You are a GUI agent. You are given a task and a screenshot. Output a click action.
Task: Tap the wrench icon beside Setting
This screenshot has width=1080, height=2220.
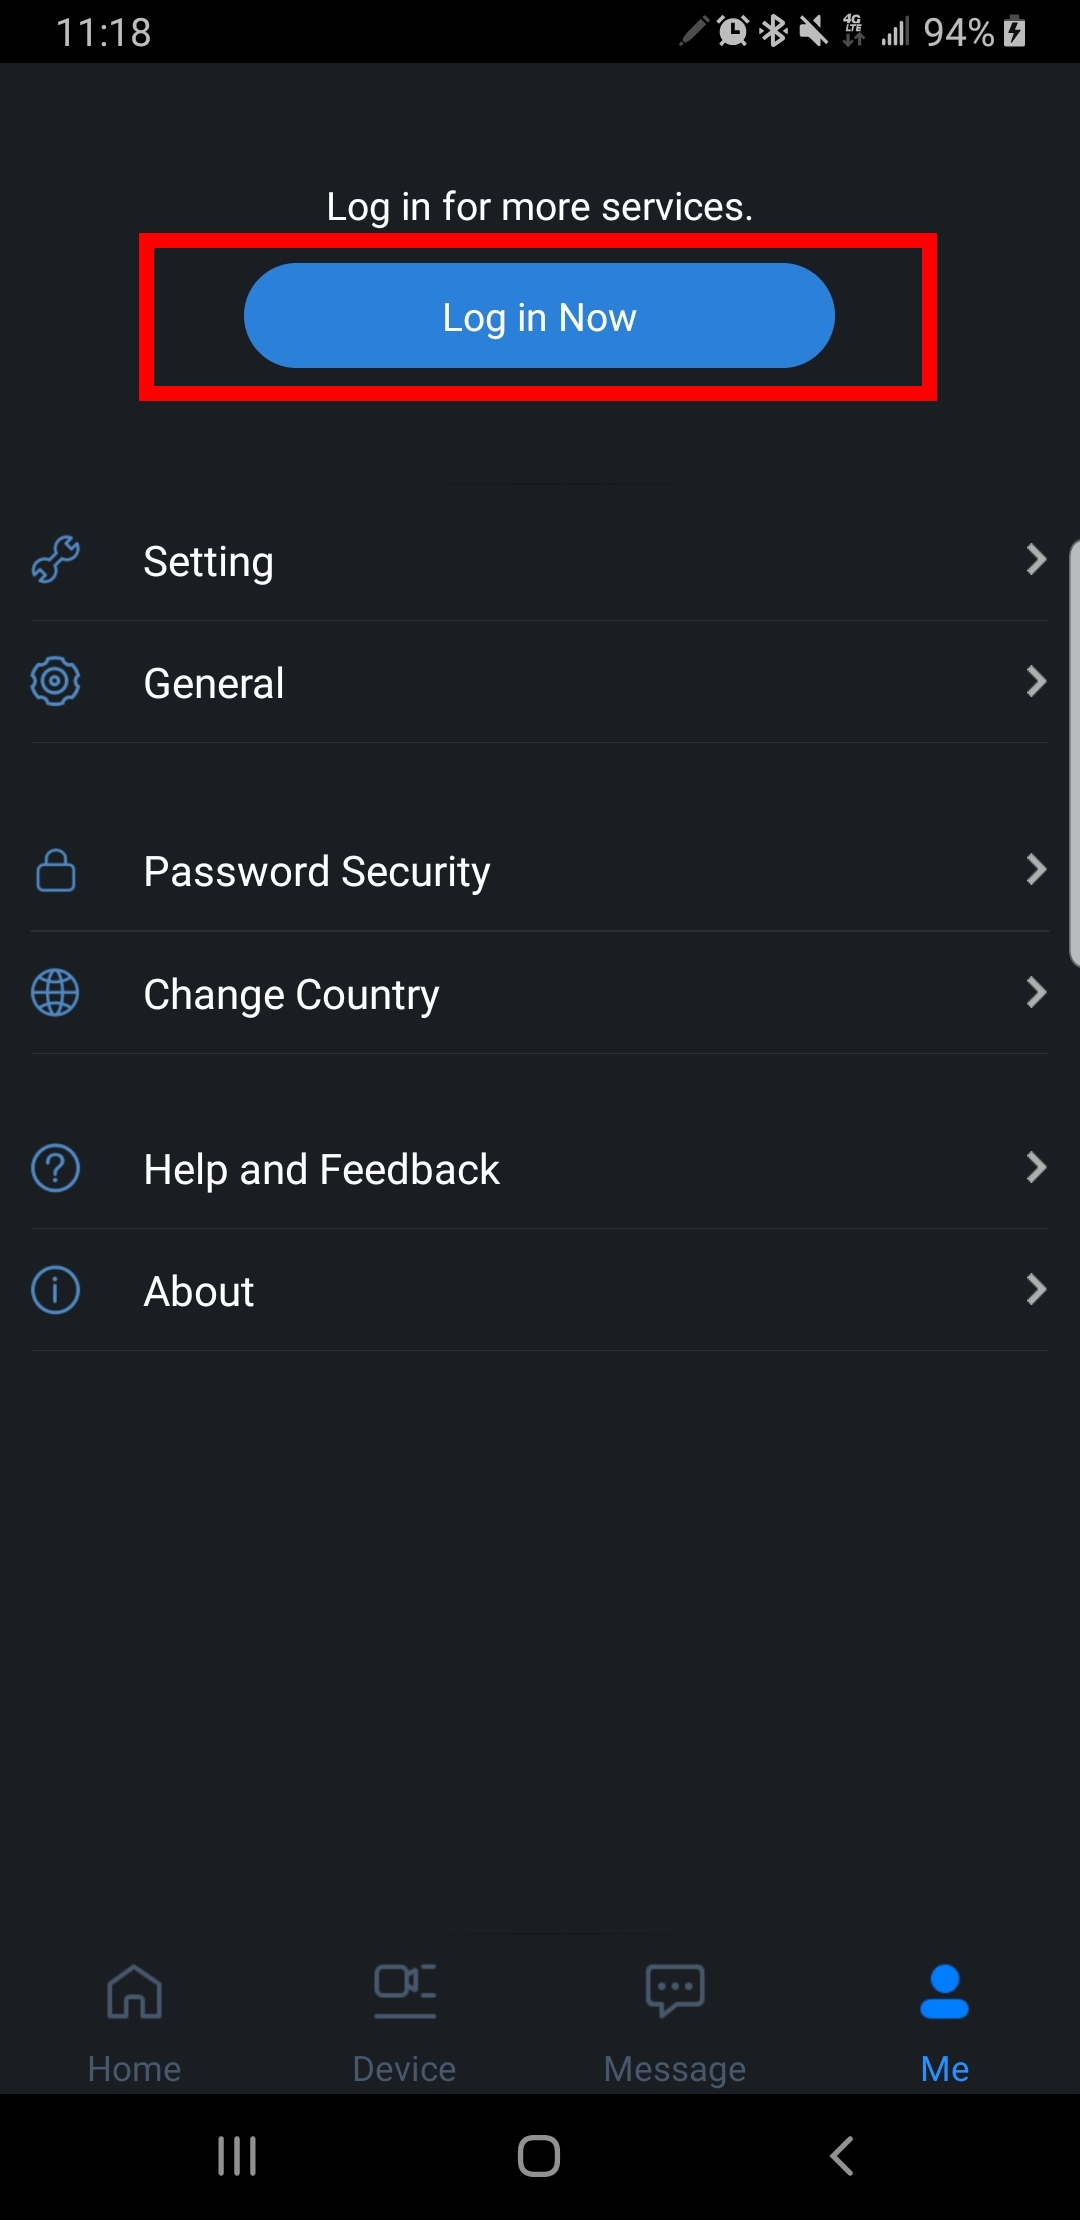tap(56, 560)
